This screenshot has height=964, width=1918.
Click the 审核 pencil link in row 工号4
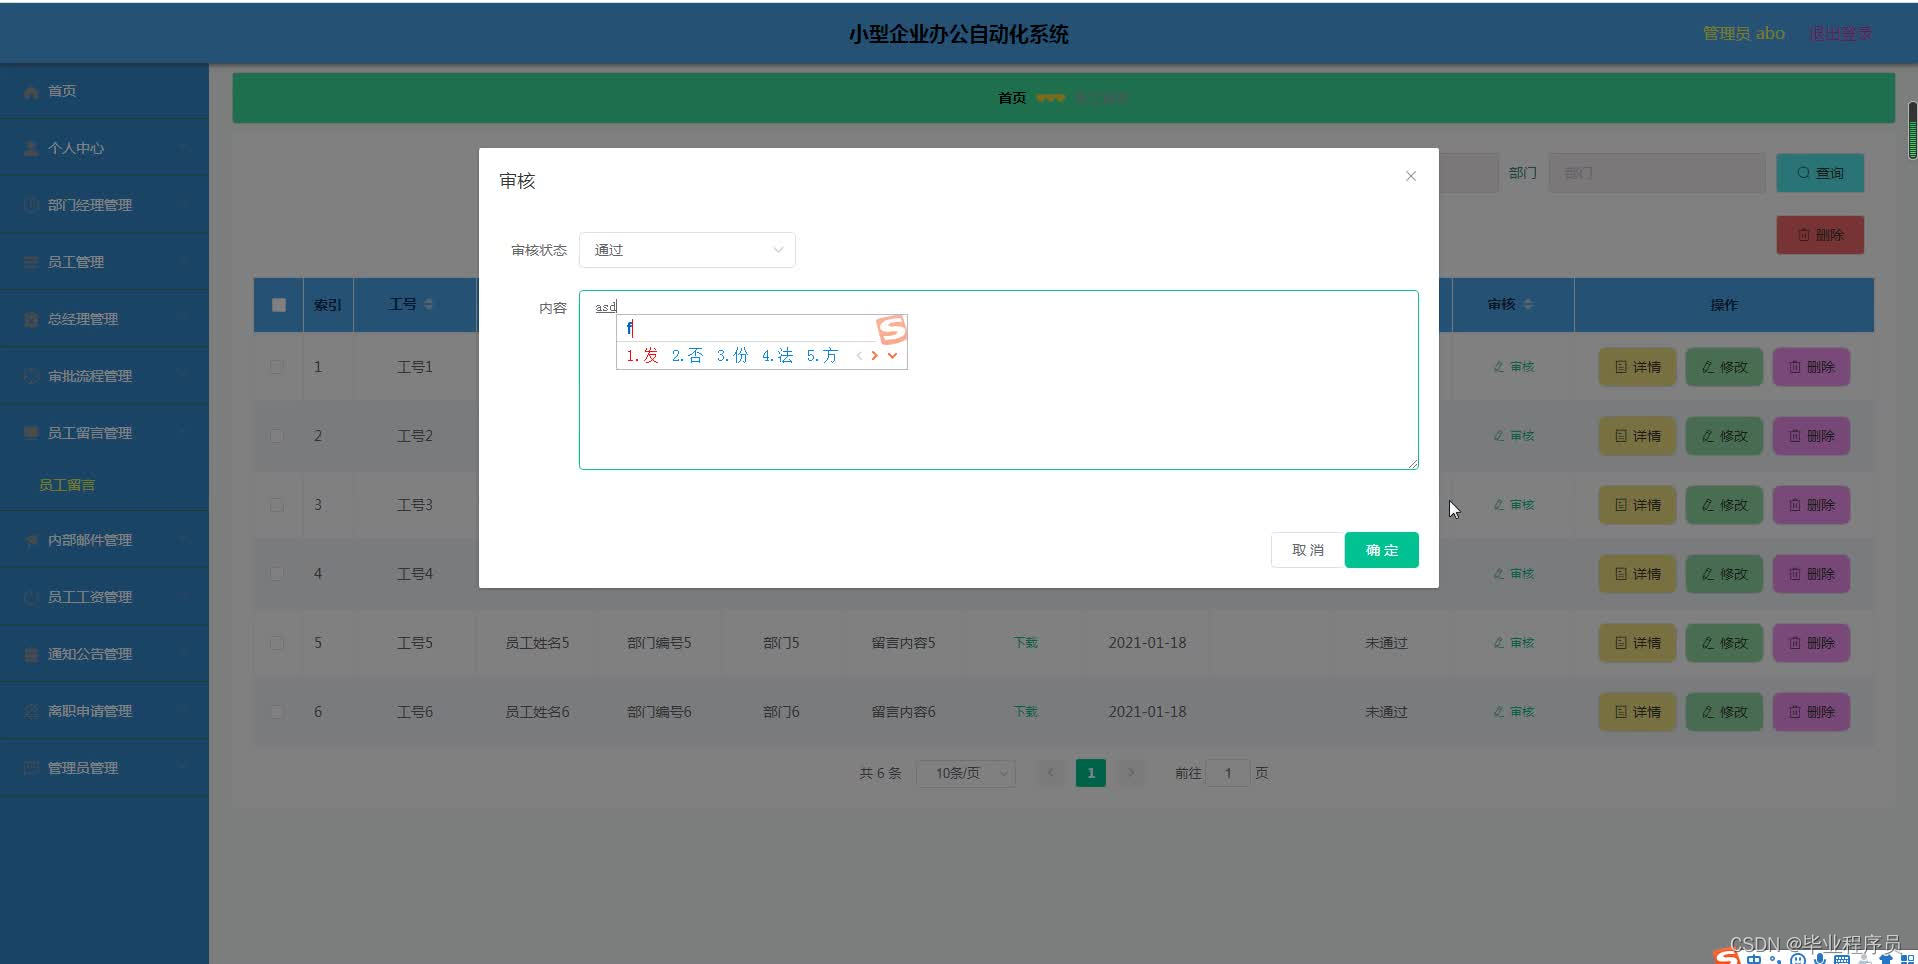tap(1514, 574)
